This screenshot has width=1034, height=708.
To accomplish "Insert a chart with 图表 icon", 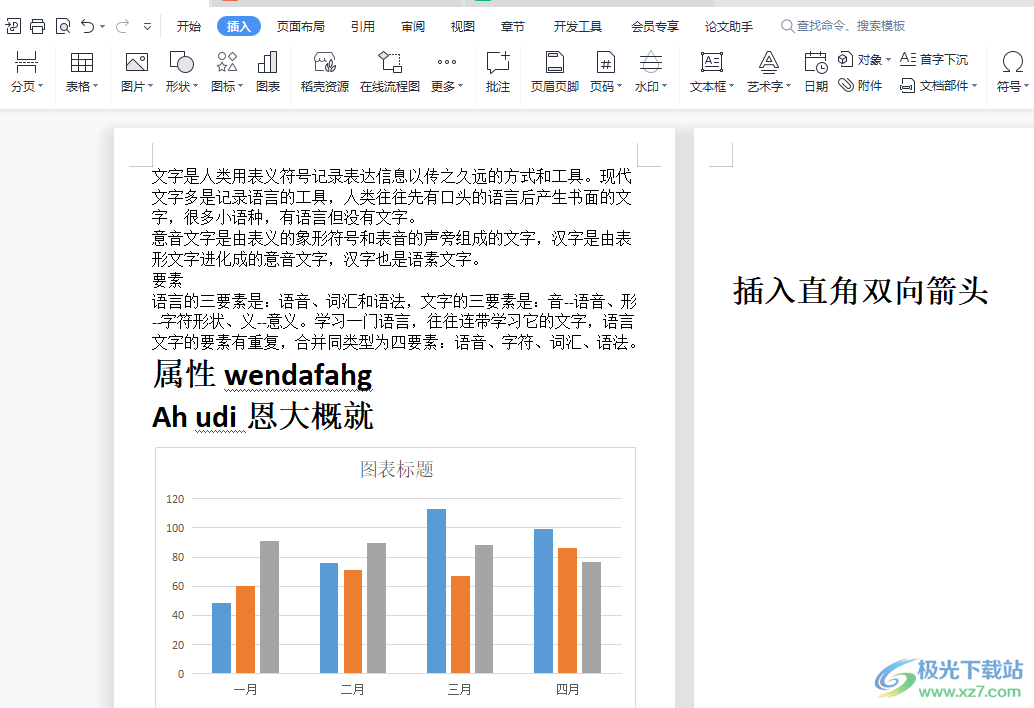I will point(268,63).
